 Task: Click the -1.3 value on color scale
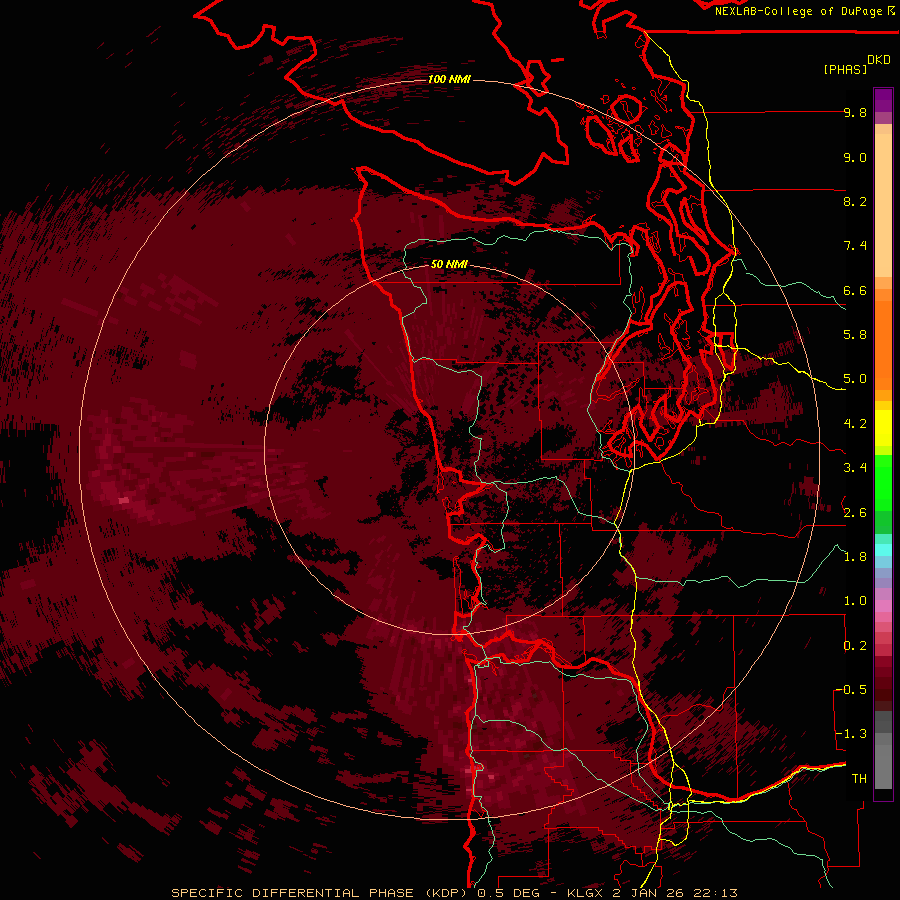[851, 734]
